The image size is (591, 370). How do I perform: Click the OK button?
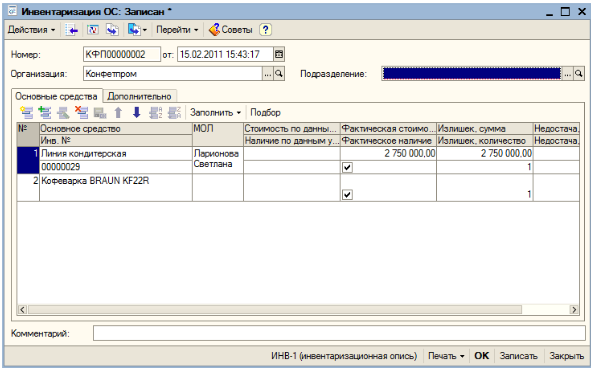481,356
